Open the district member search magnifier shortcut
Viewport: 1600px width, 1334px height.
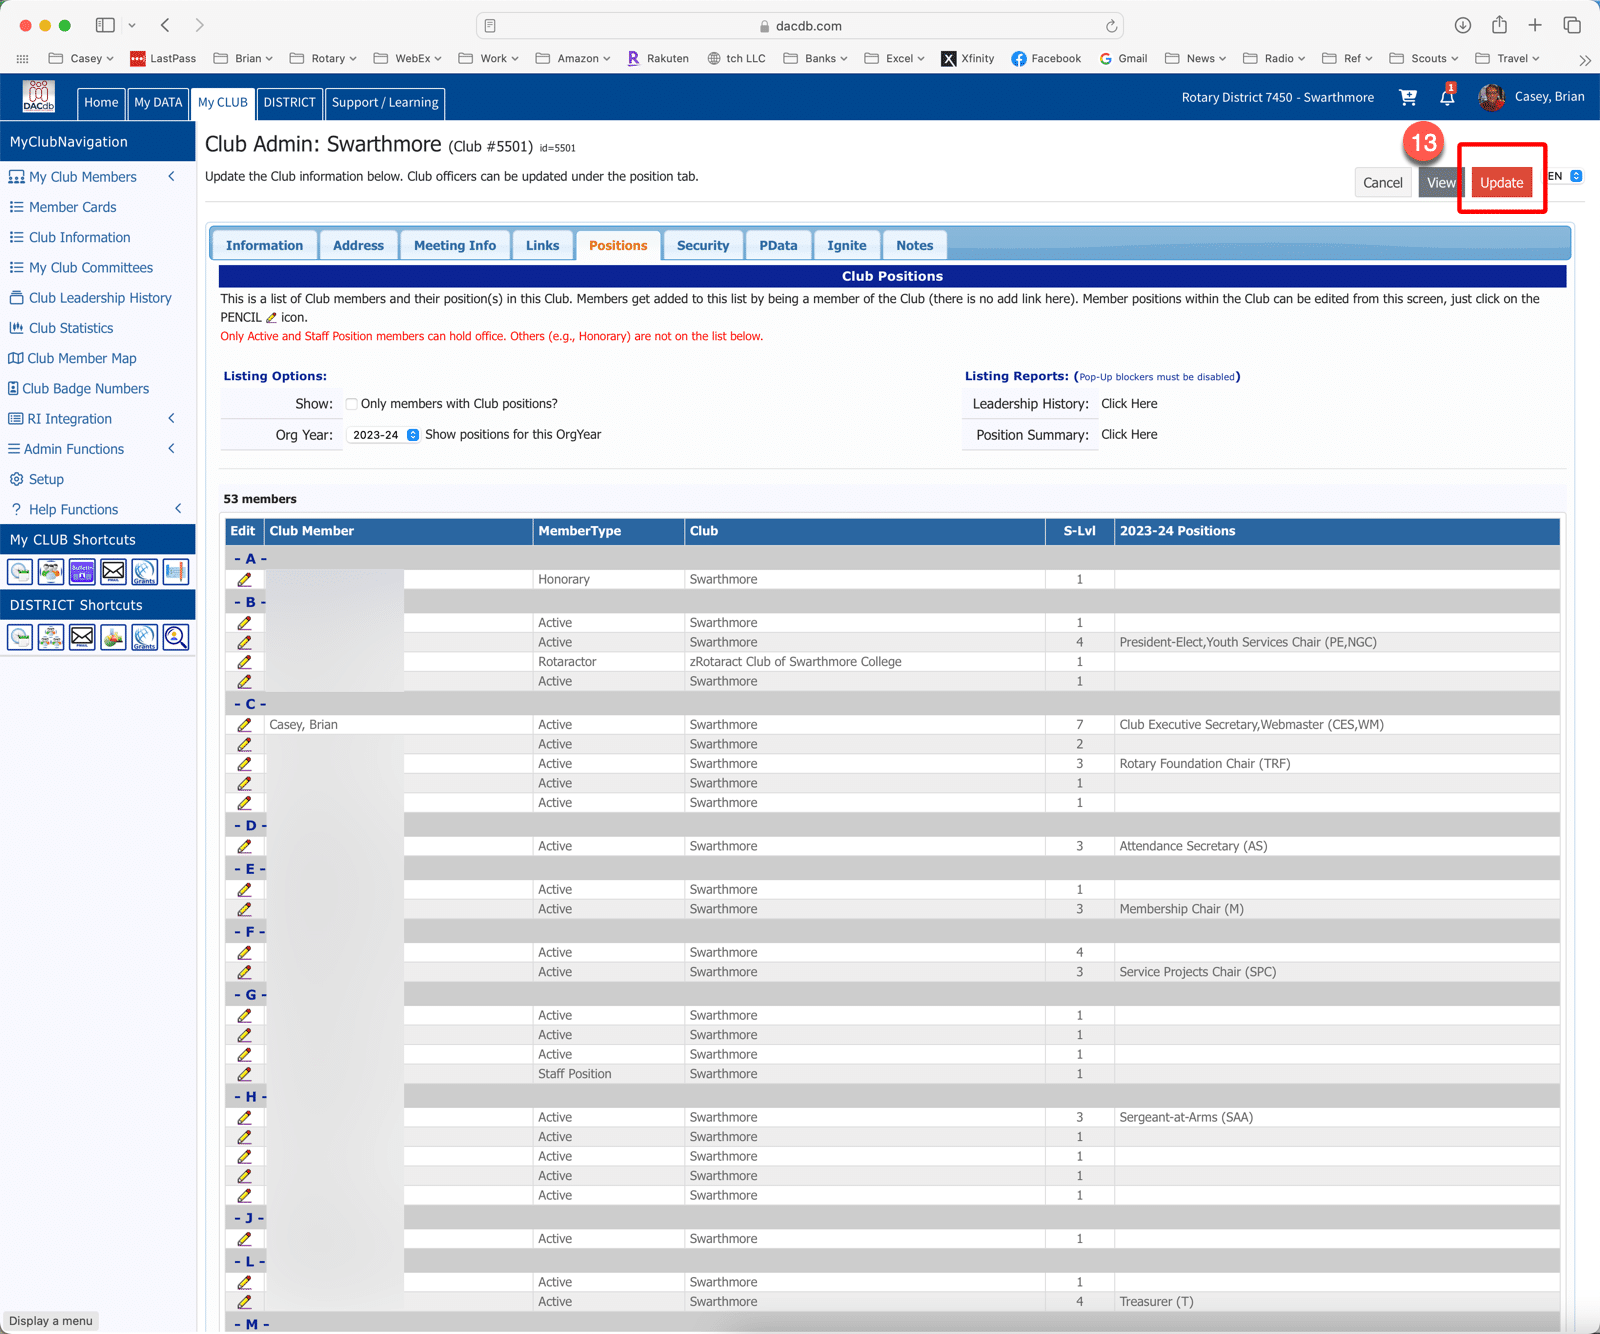tap(175, 637)
